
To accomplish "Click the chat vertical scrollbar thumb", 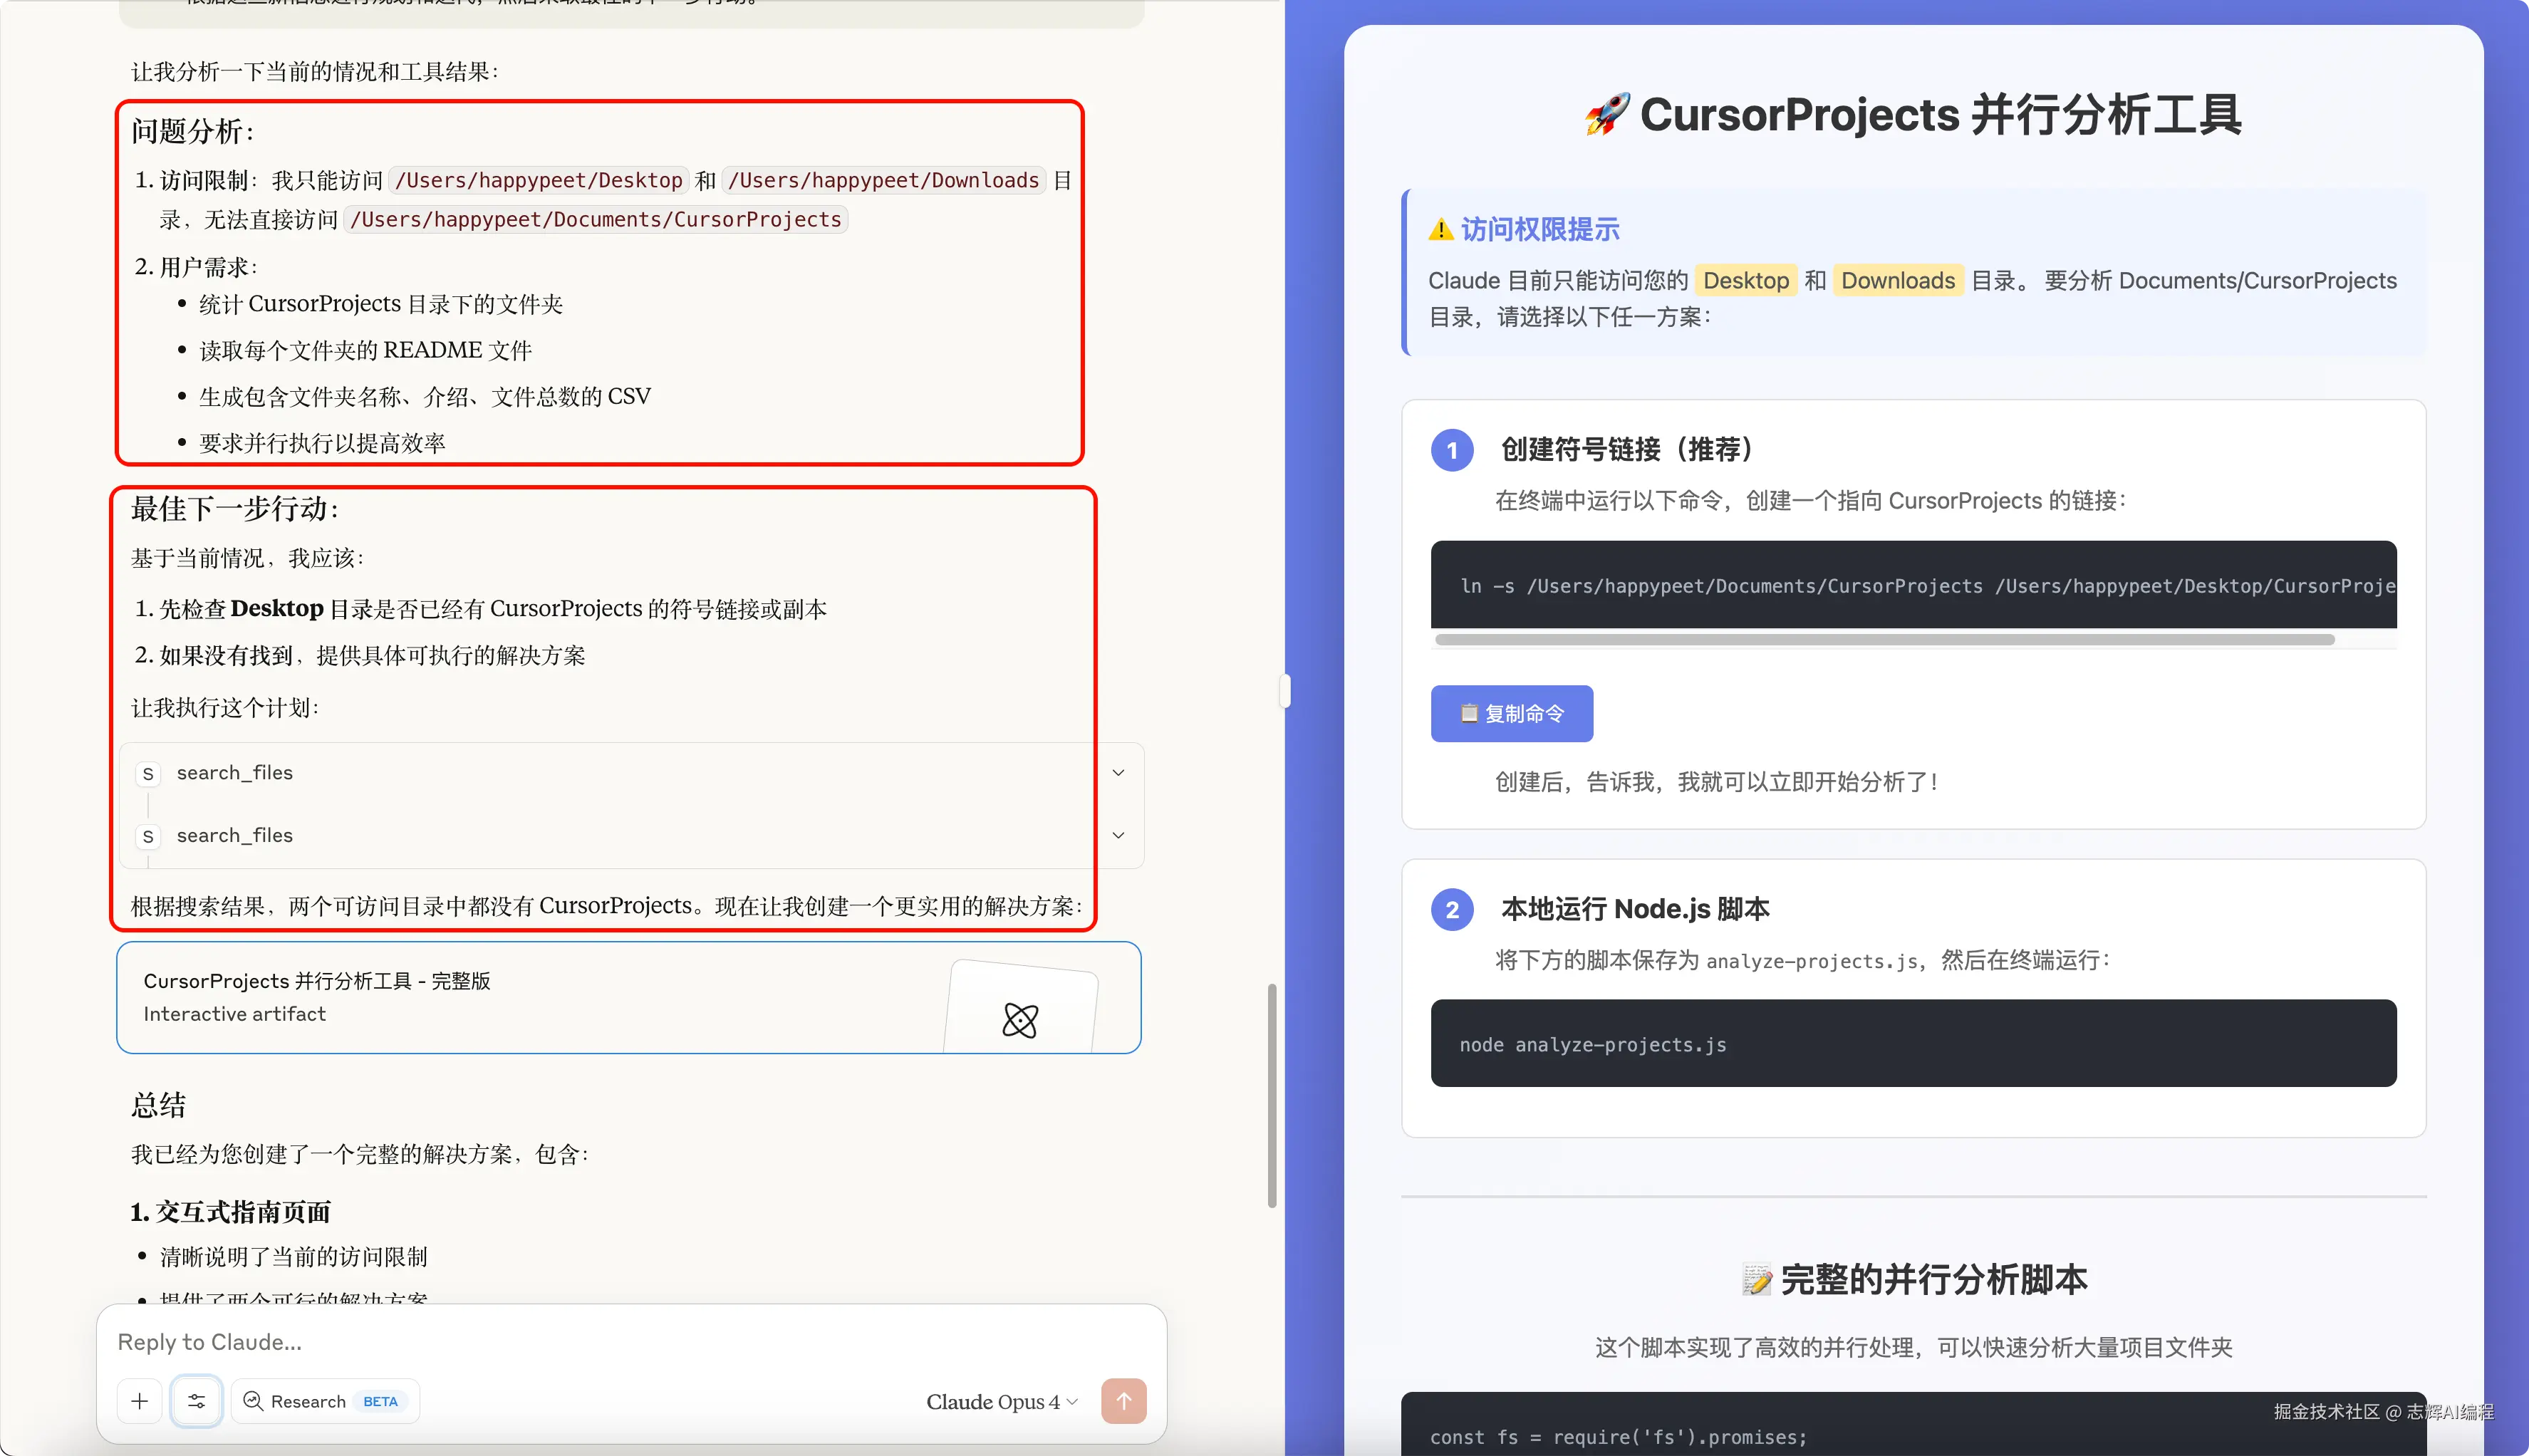I will pos(1272,1095).
